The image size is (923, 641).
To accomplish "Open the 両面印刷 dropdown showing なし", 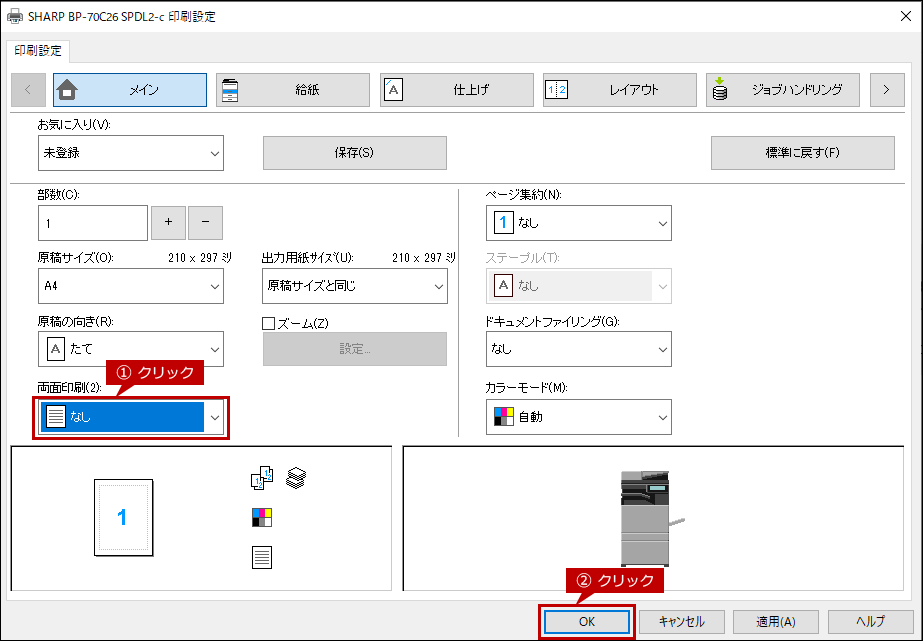I will pyautogui.click(x=131, y=417).
